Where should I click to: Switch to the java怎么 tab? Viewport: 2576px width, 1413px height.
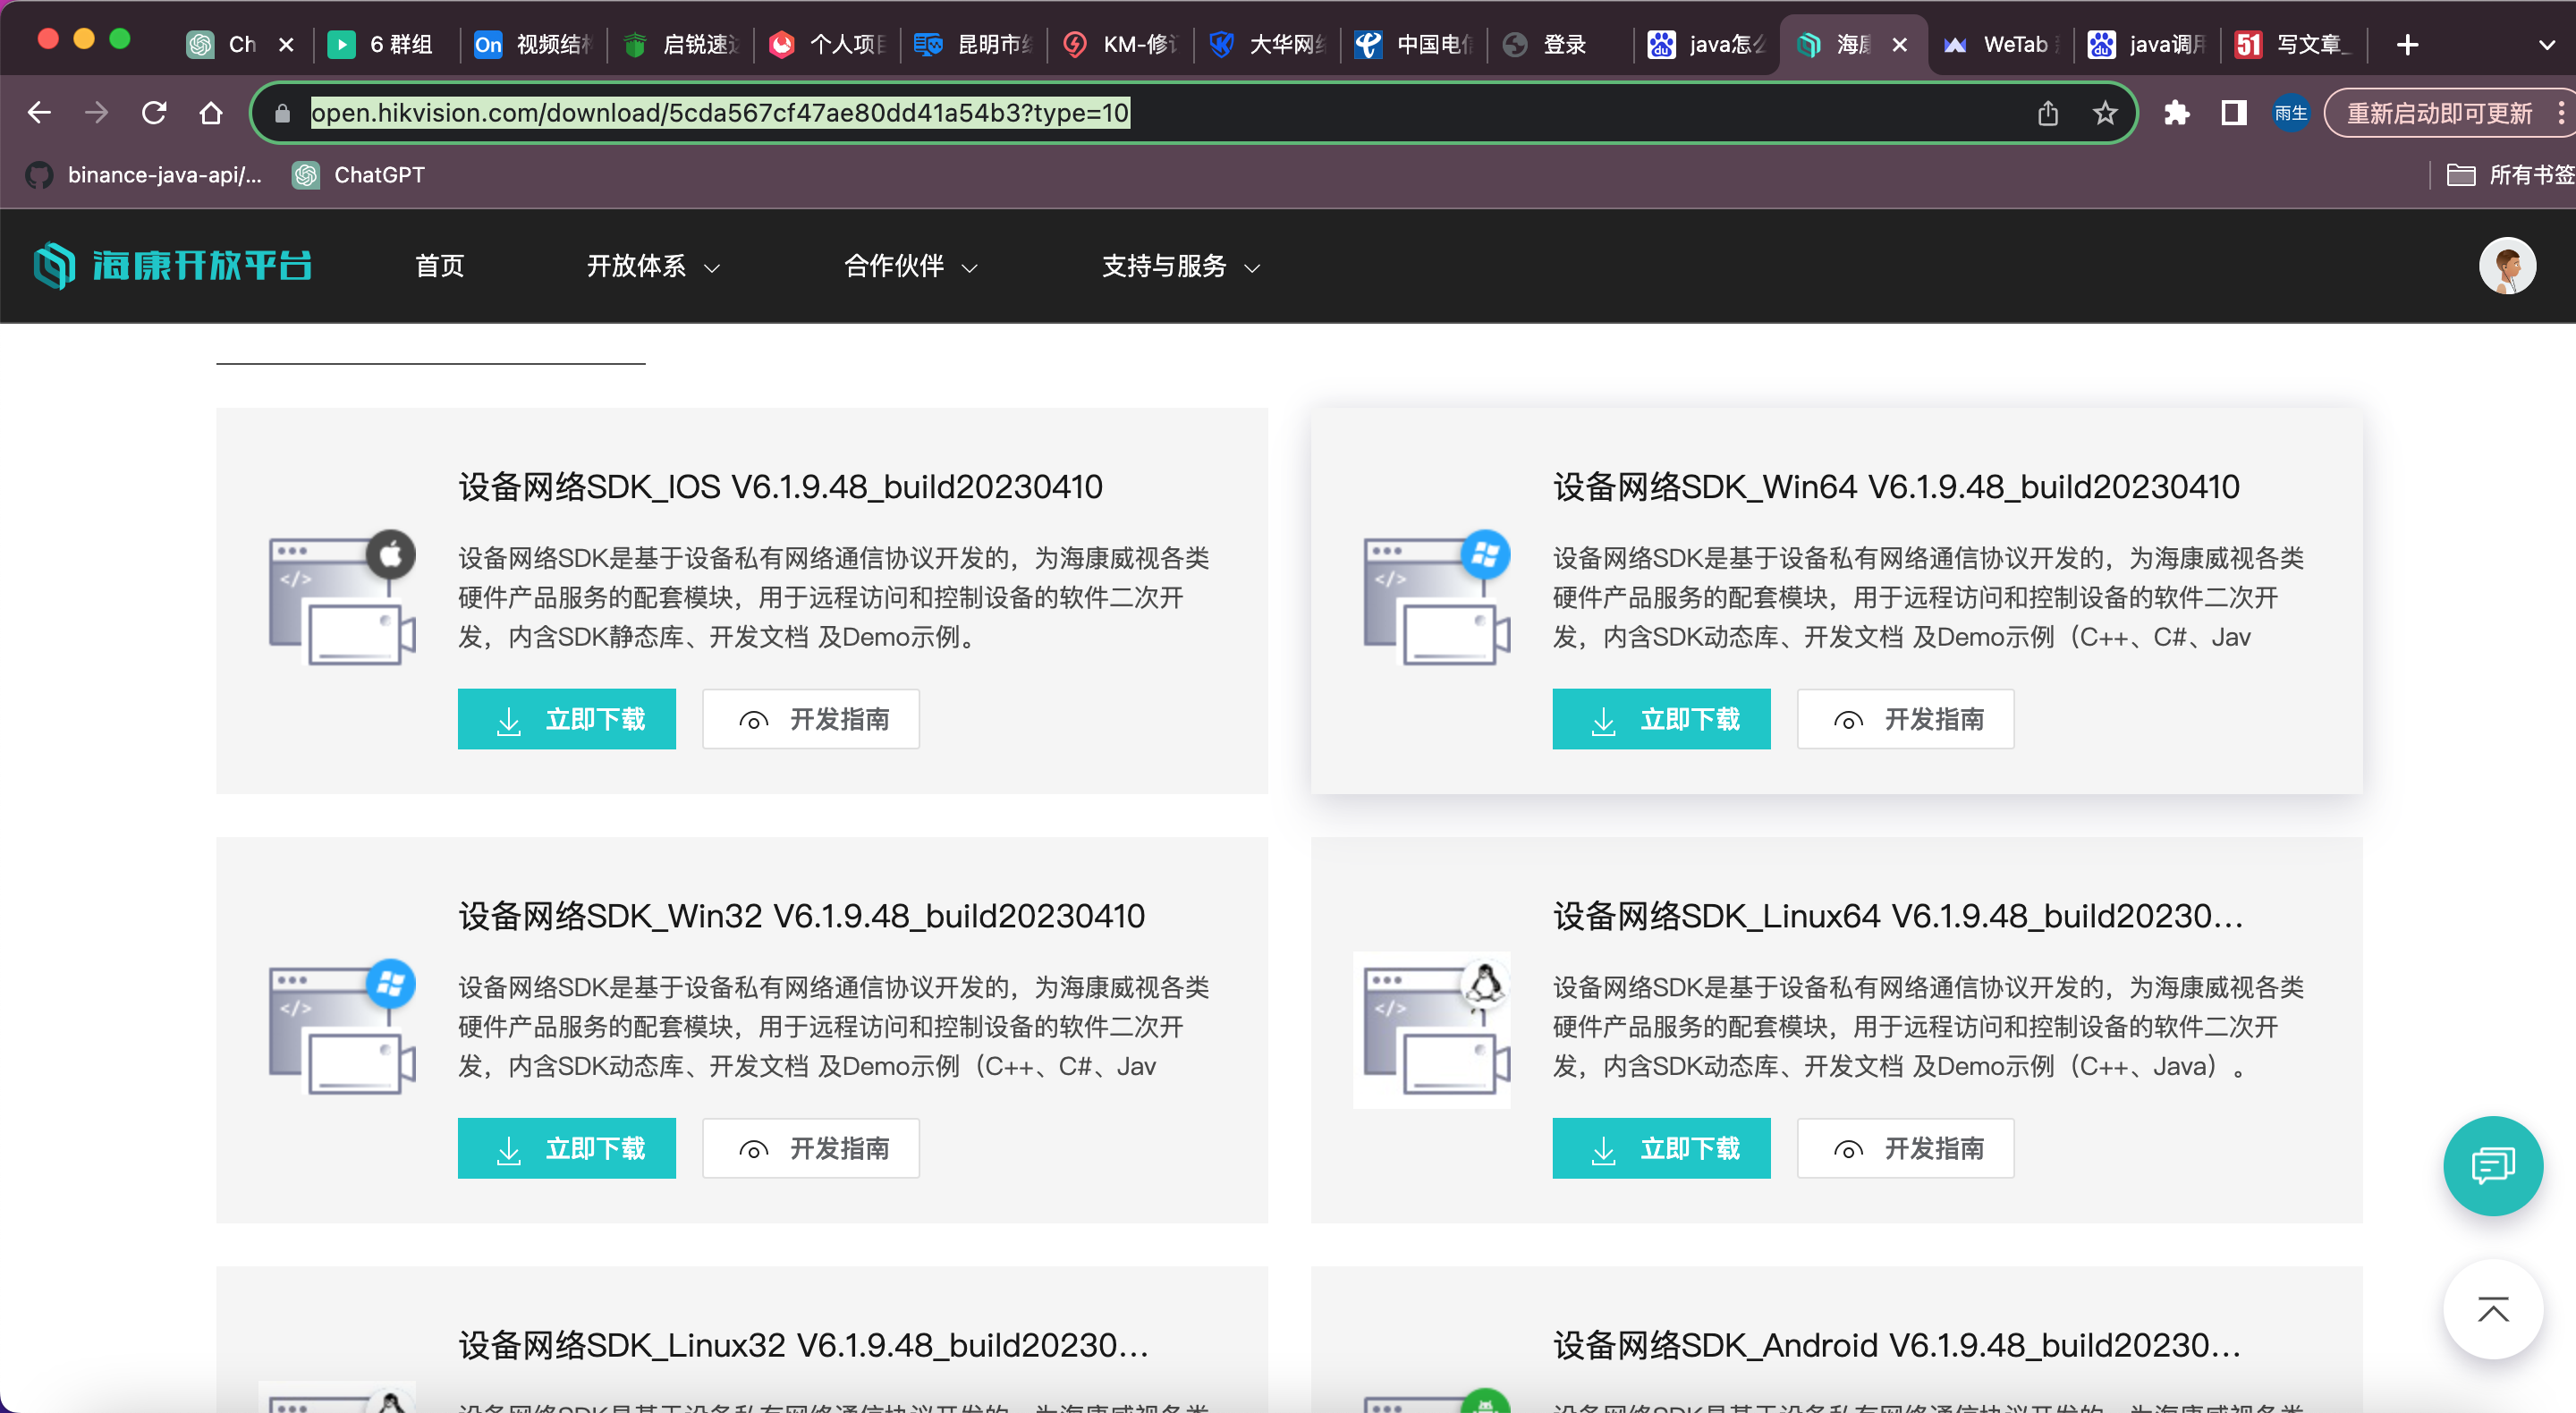[1706, 45]
